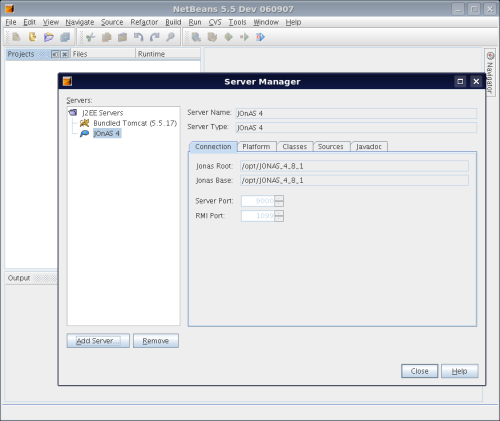500x421 pixels.
Task: Click the Paste clipboard icon
Action: pyautogui.click(x=122, y=37)
